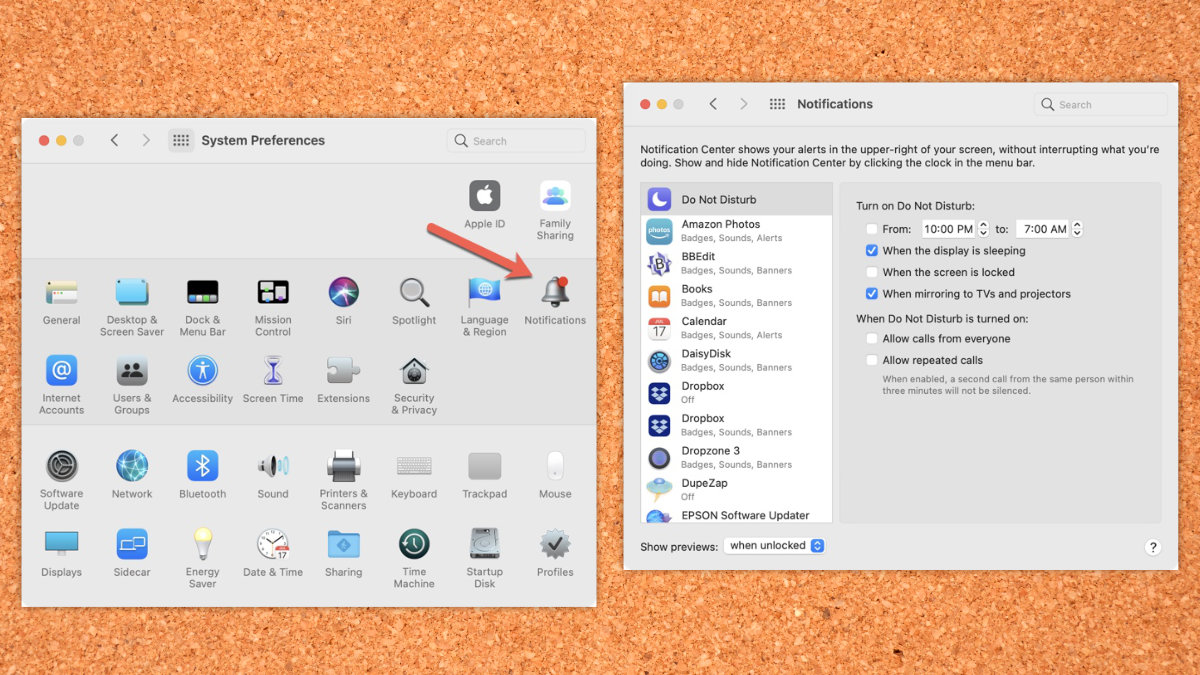This screenshot has height=675, width=1200.
Task: Adjust the 10:00 PM start time stepper
Action: pos(983,229)
